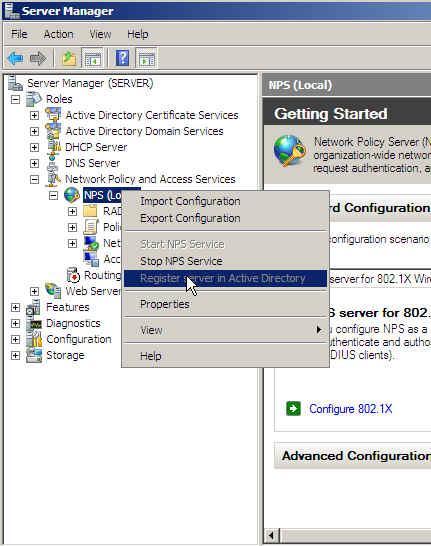The width and height of the screenshot is (431, 546).
Task: Click the Network Access Protection icon in tree
Action: click(x=91, y=243)
